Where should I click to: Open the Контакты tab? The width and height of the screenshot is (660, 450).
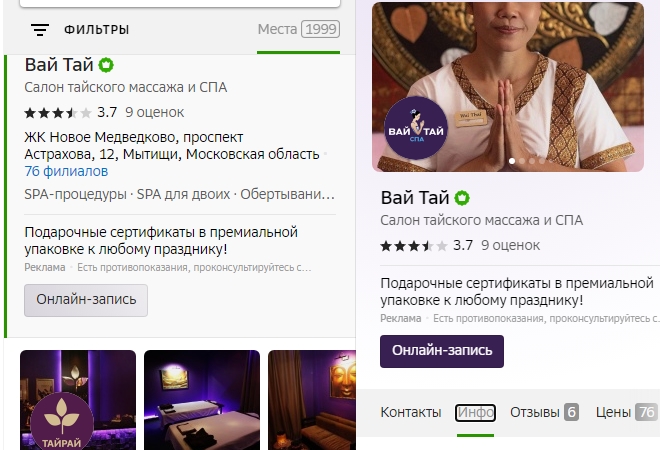(x=411, y=412)
